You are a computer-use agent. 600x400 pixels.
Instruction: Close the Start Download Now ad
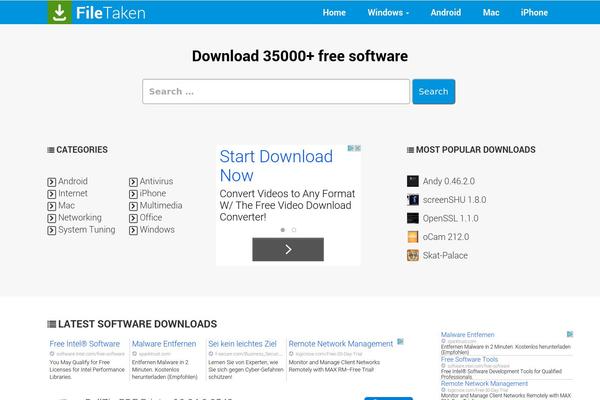tap(358, 148)
